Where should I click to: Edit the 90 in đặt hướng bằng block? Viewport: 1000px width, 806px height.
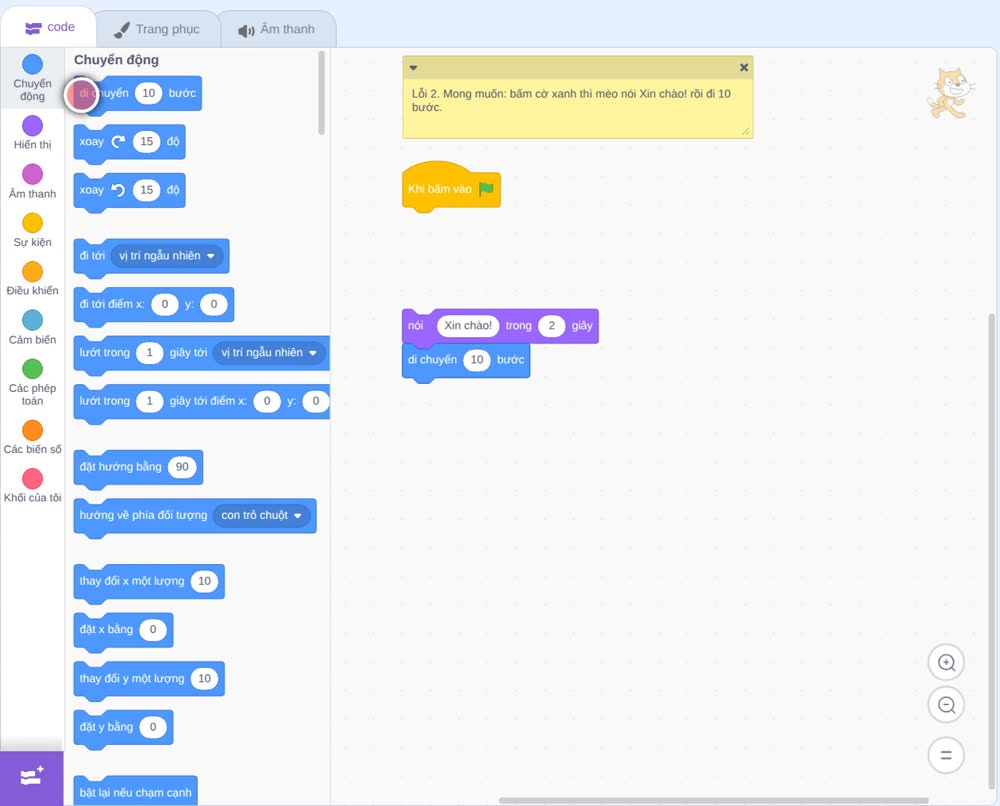pos(182,467)
